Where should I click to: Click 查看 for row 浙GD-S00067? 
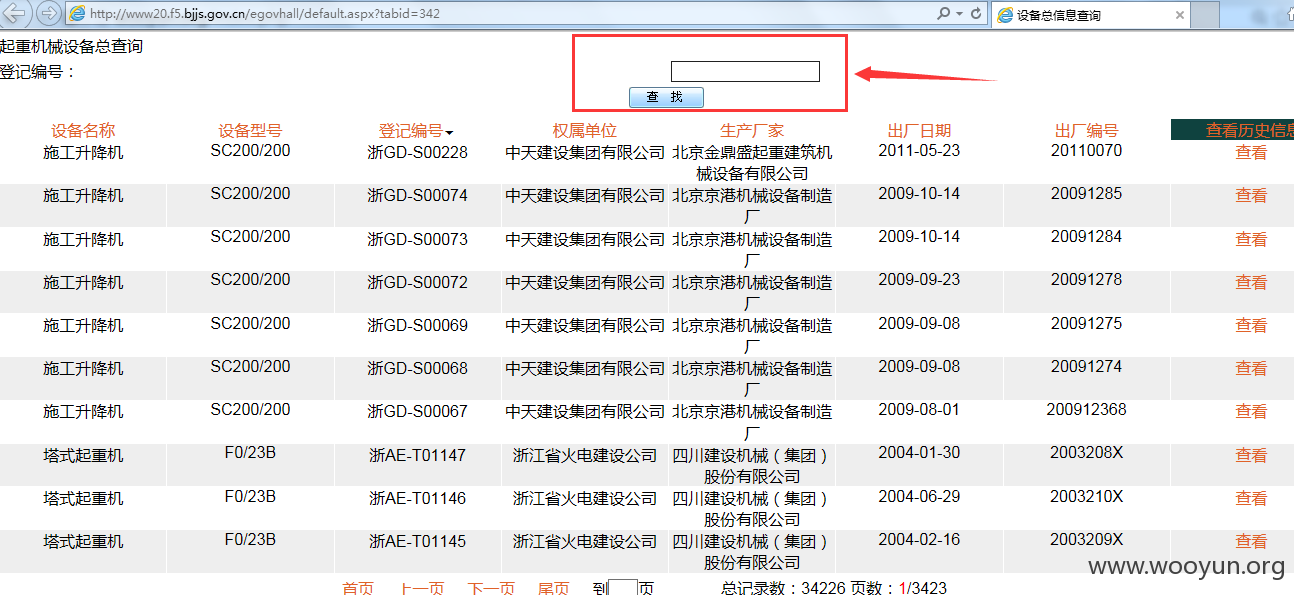pos(1251,411)
